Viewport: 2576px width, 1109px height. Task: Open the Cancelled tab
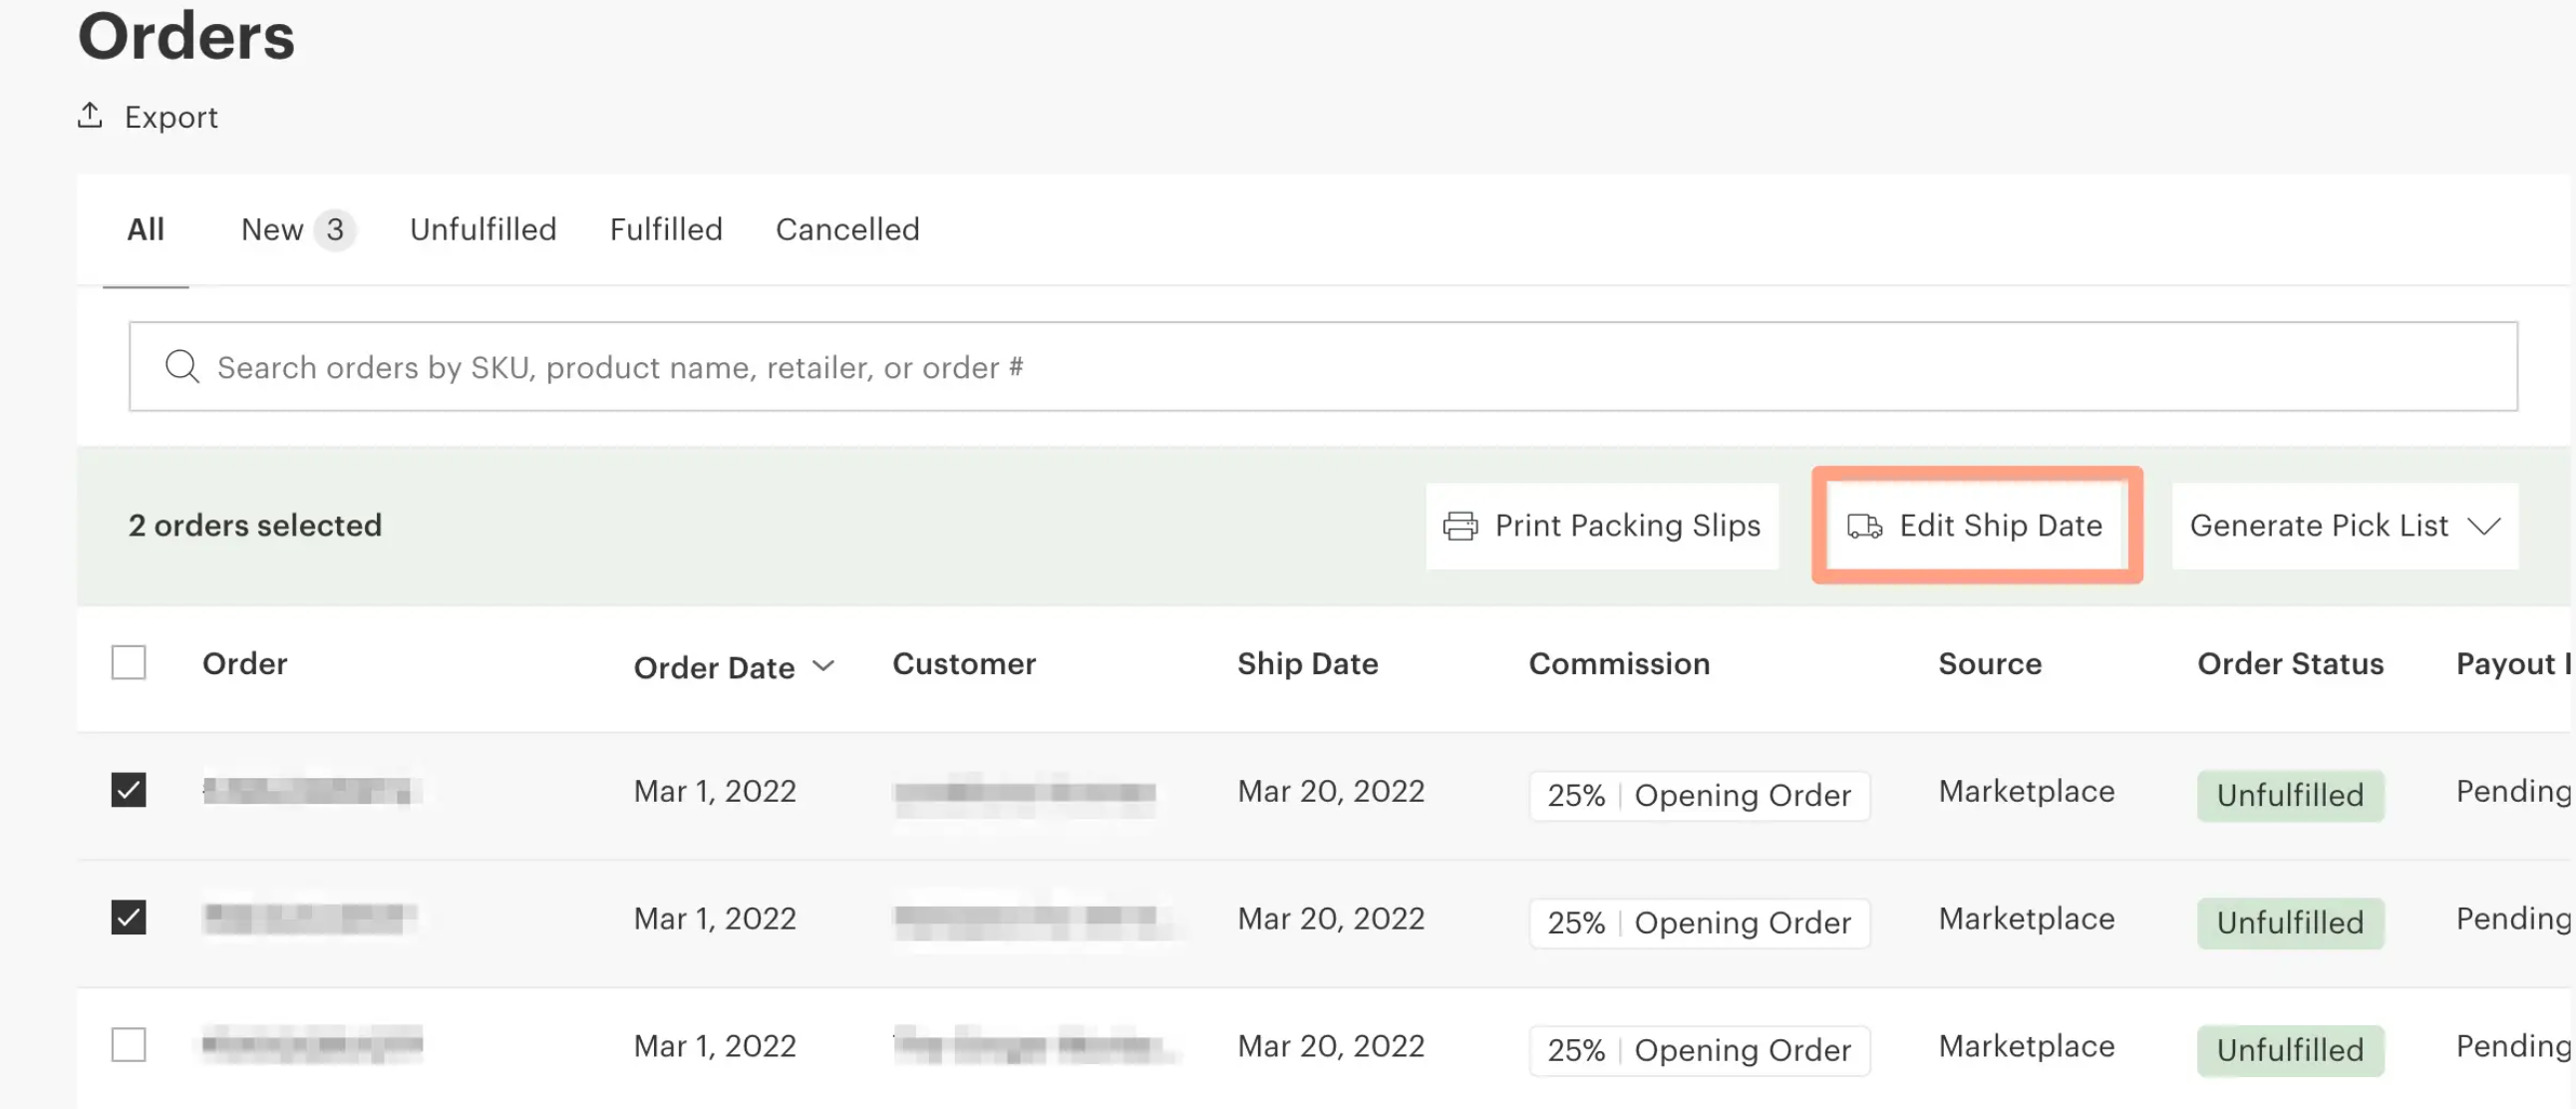click(847, 230)
